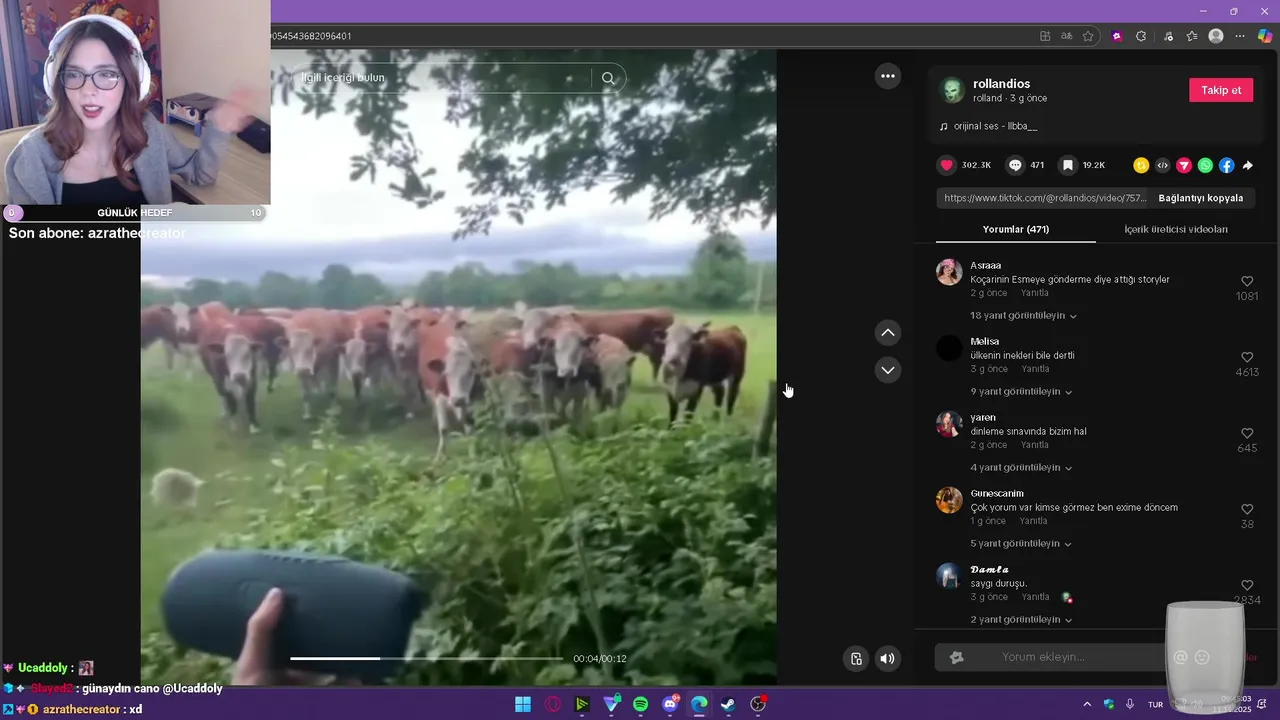
Task: Open OBS Studio from the taskbar
Action: click(758, 704)
